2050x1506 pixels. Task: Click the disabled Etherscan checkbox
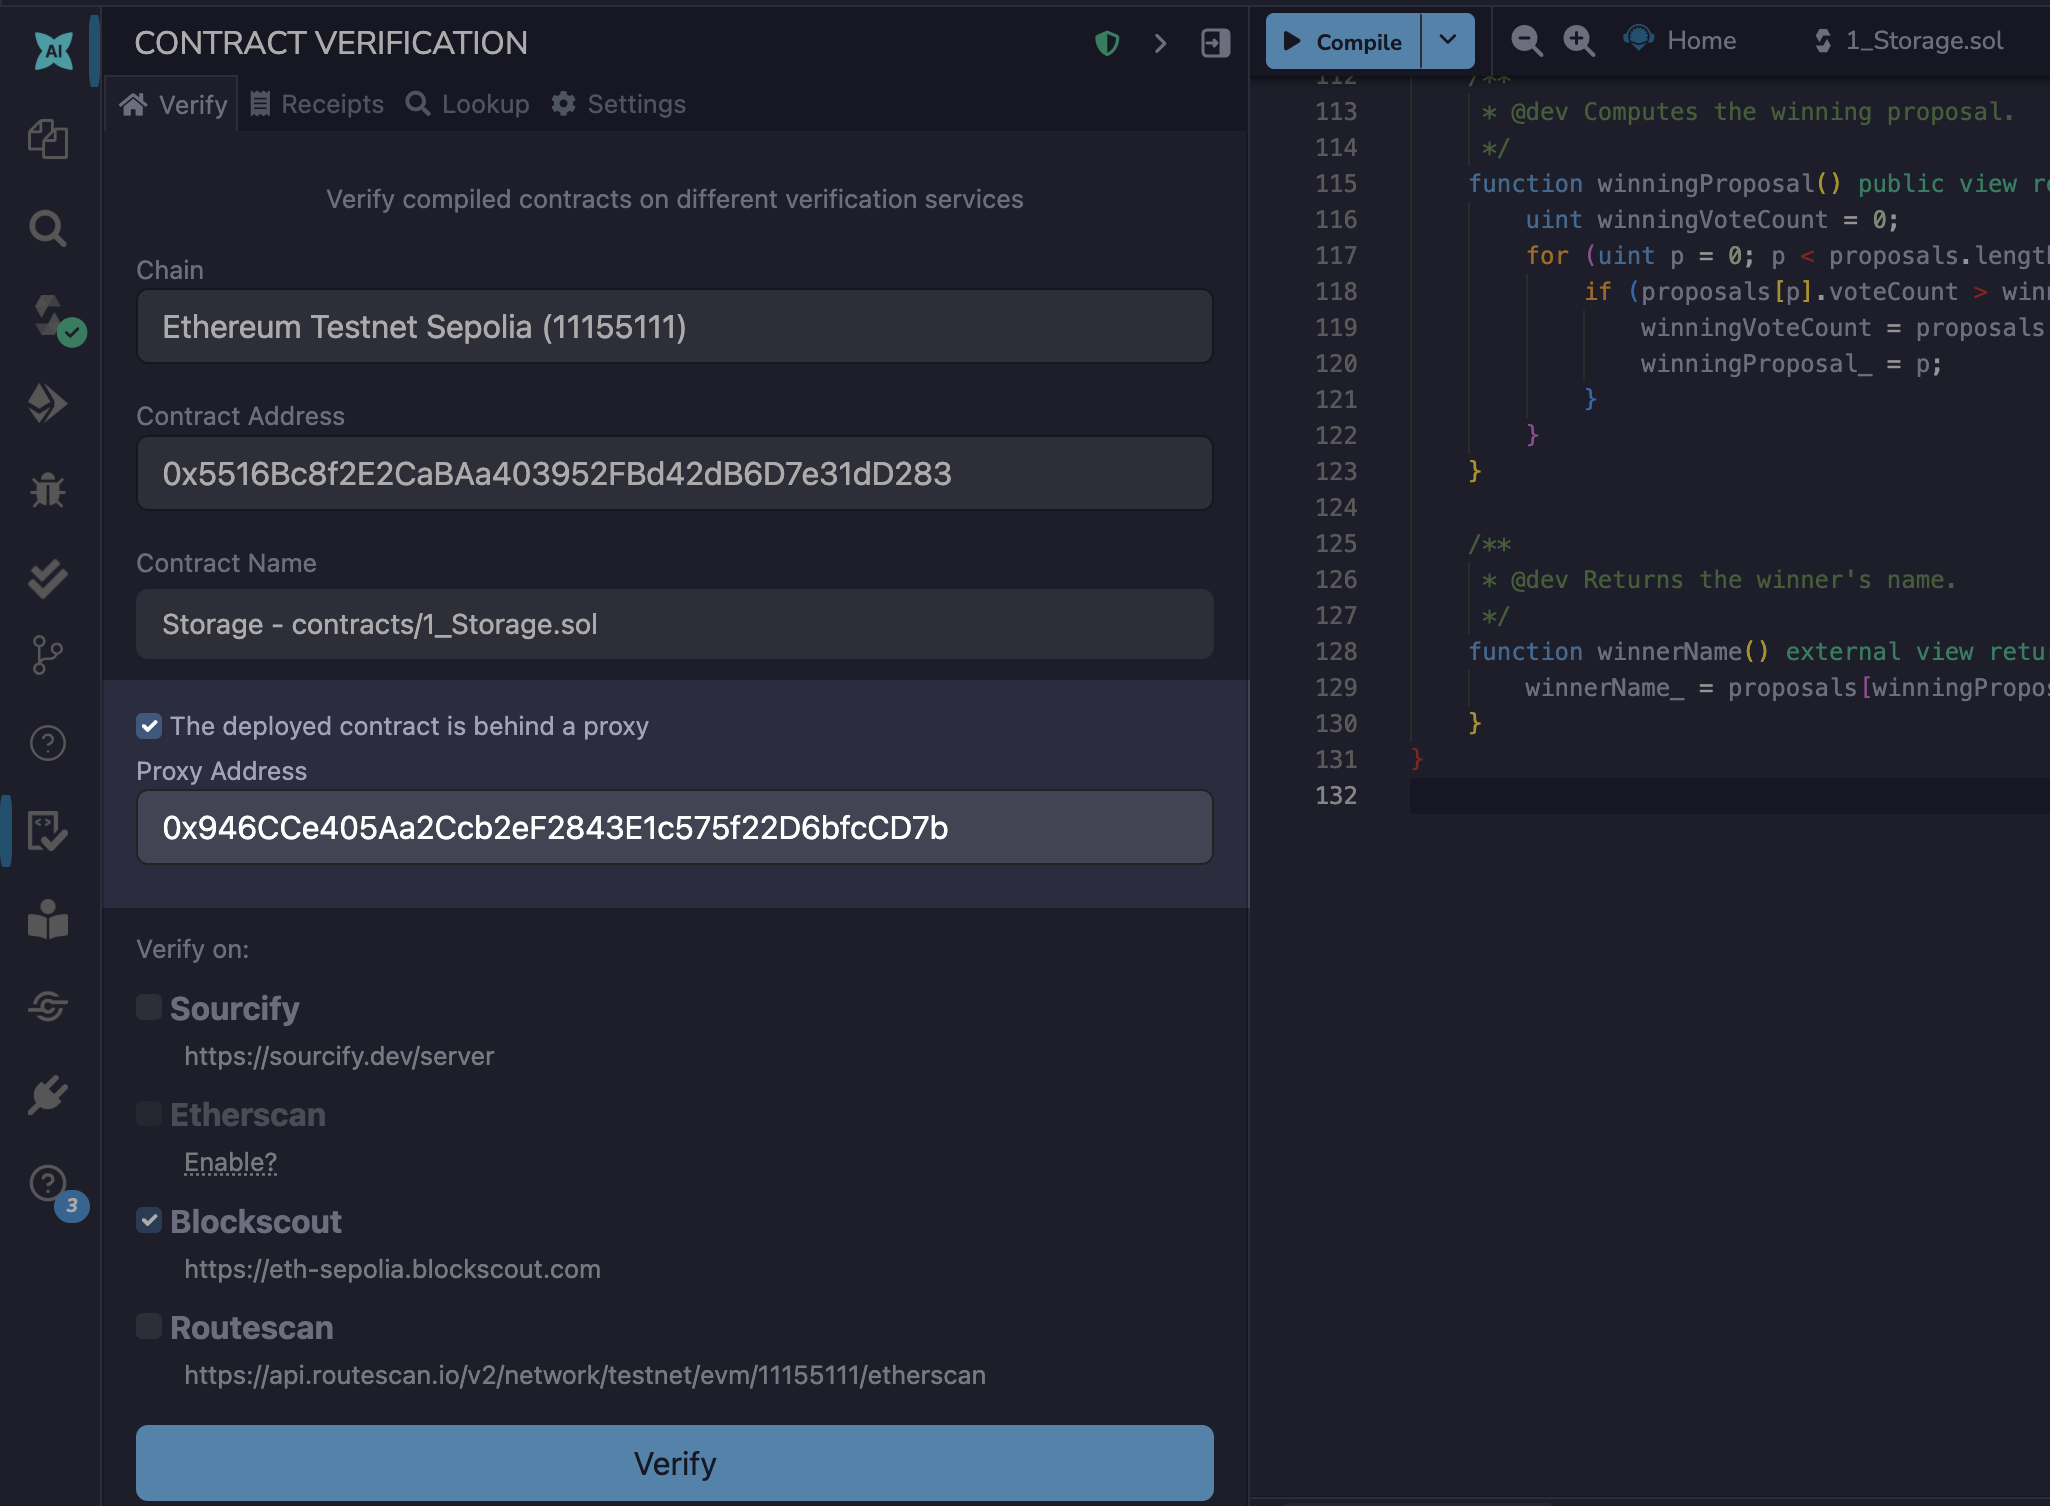[149, 1113]
